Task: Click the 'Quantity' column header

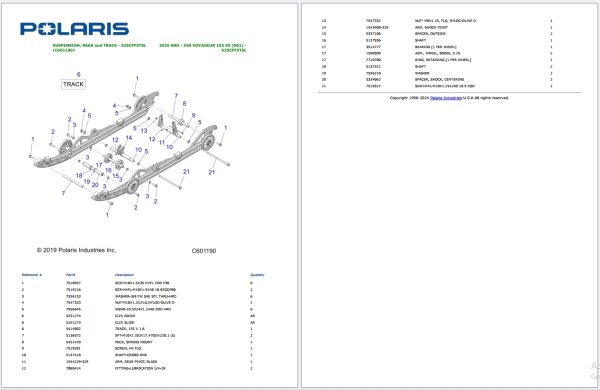Action: [257, 275]
